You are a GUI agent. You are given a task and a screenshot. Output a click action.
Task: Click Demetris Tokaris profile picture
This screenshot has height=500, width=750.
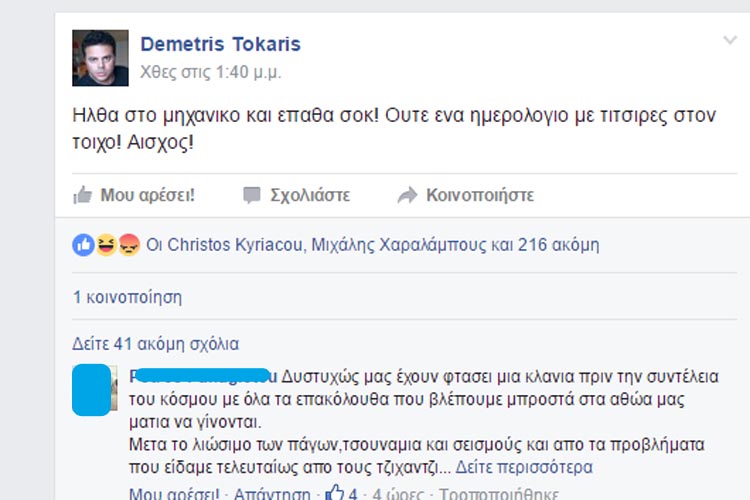coord(100,58)
